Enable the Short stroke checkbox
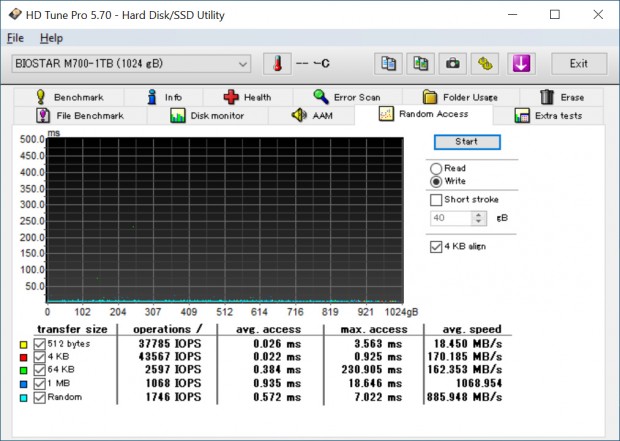 pos(436,200)
